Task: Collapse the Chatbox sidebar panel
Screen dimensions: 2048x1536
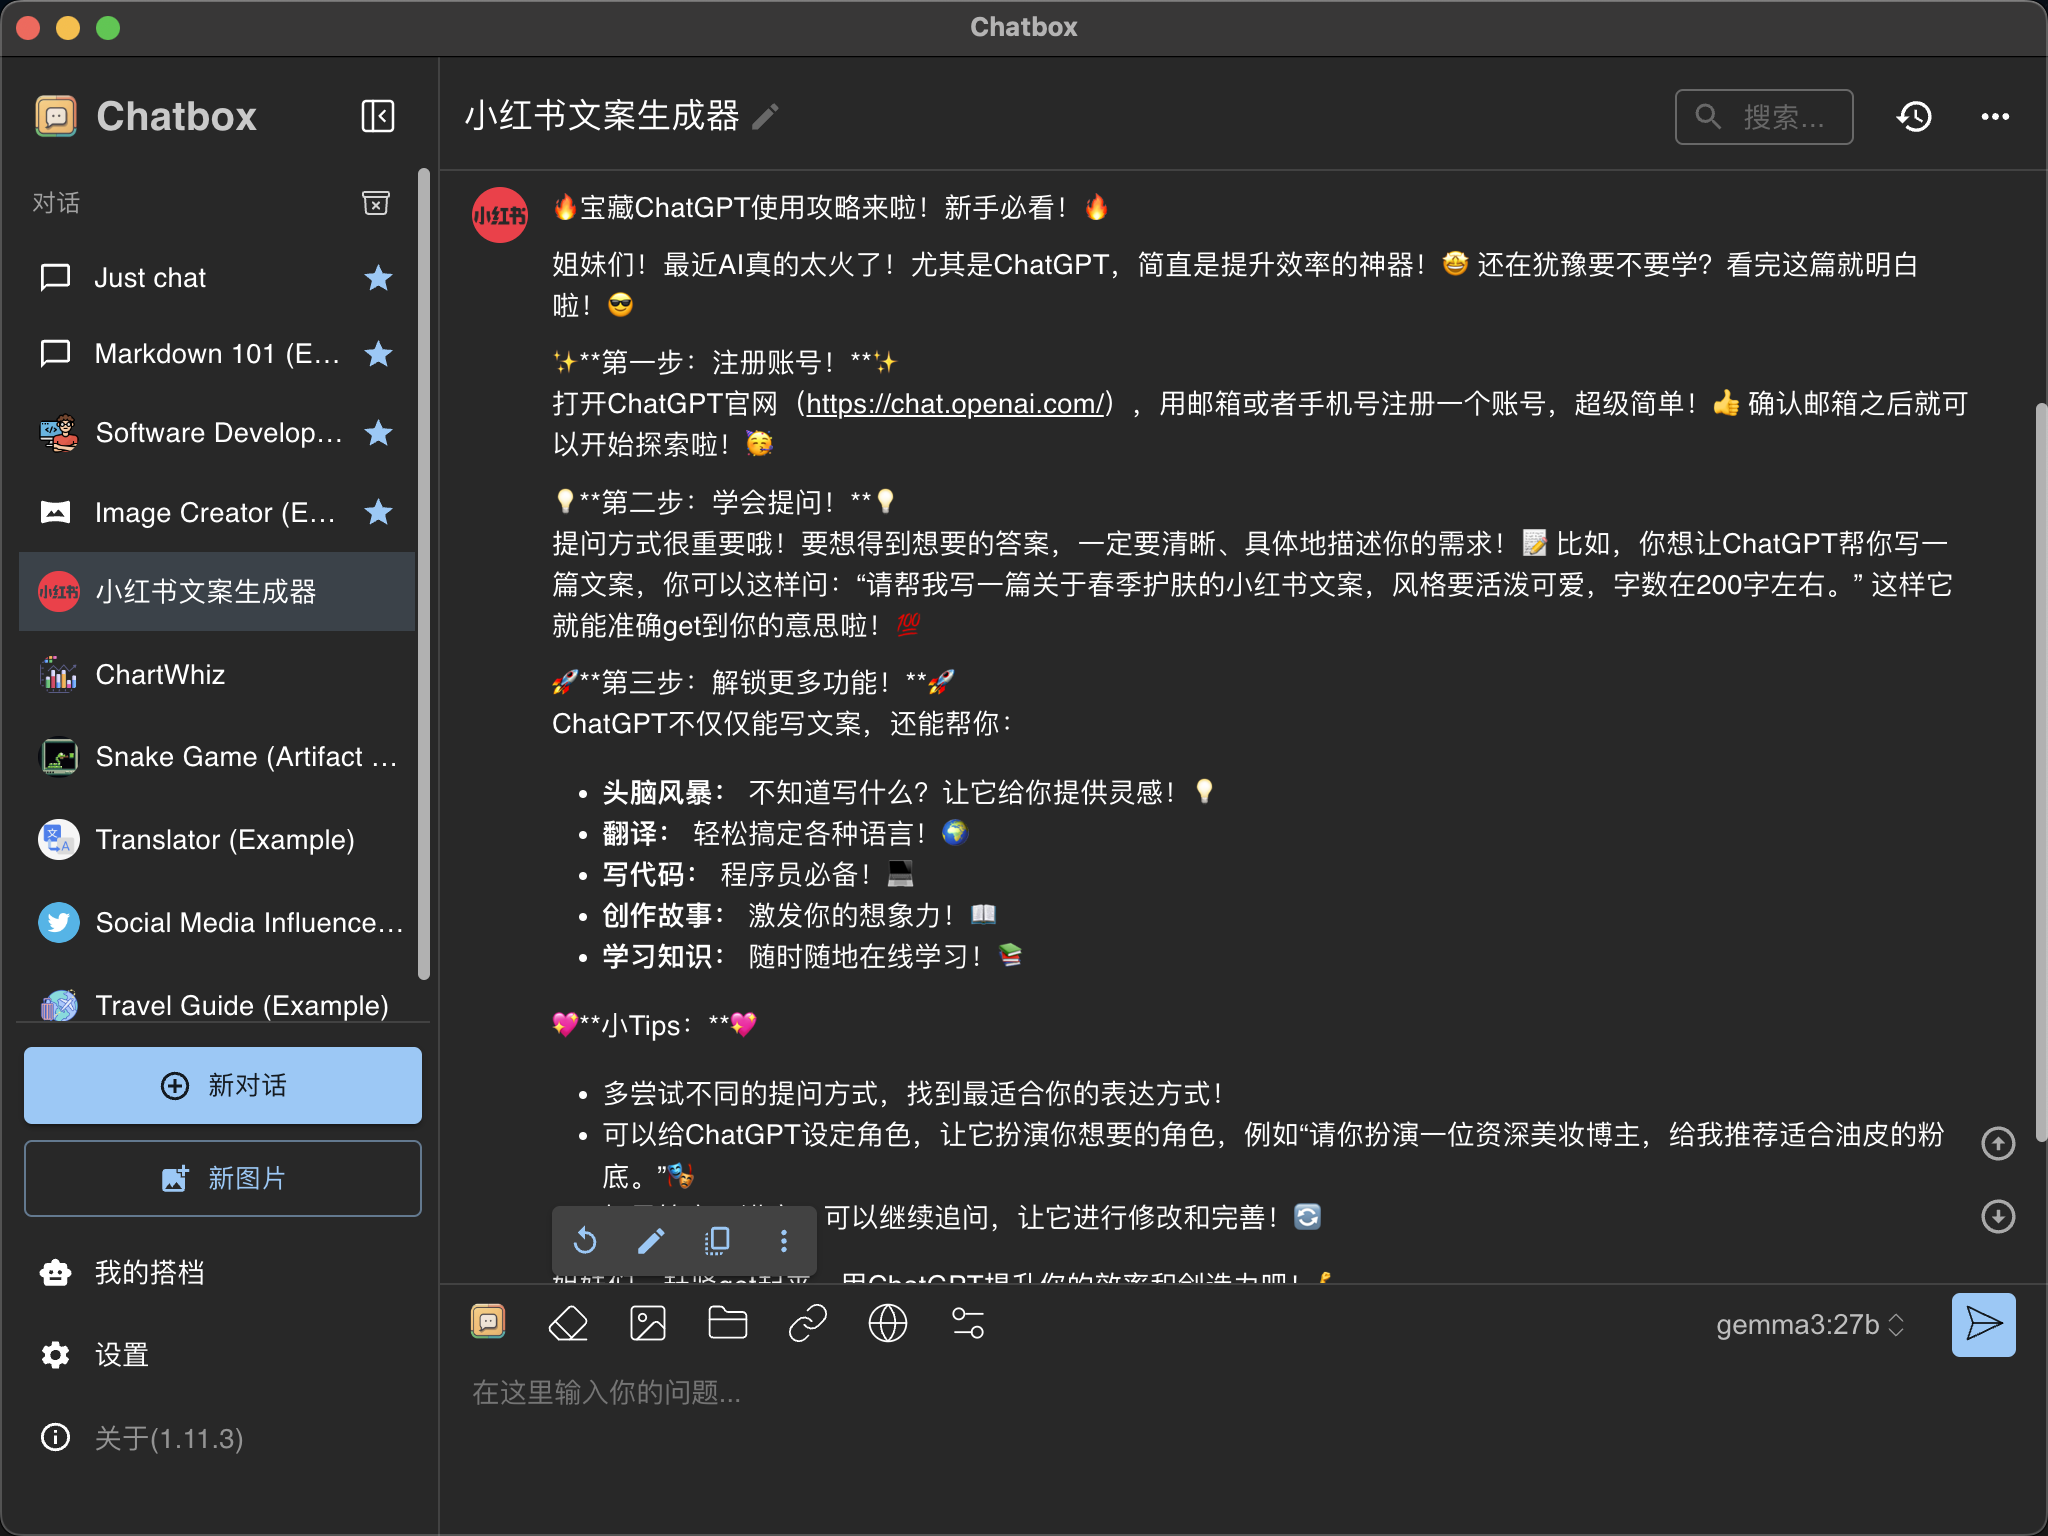Action: click(x=377, y=116)
